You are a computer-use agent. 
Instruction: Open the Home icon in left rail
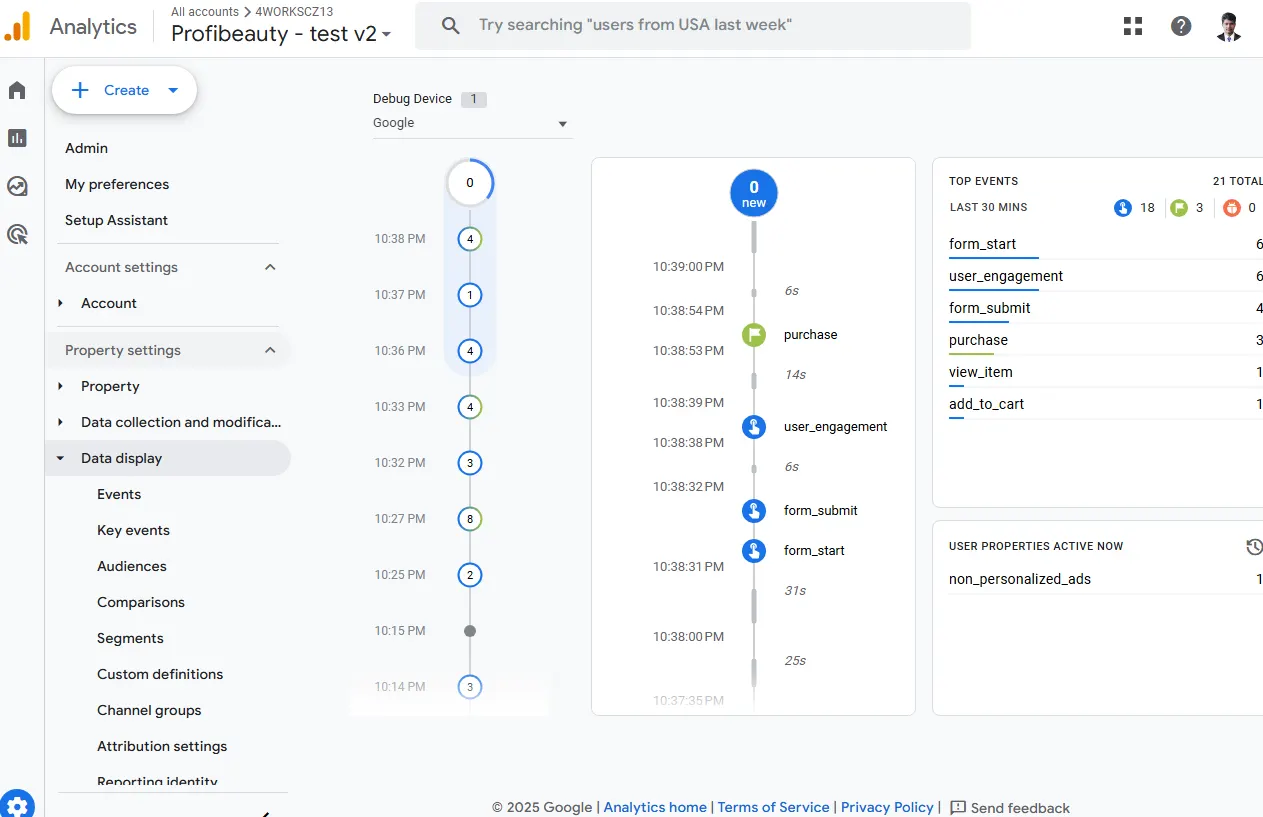click(x=17, y=91)
